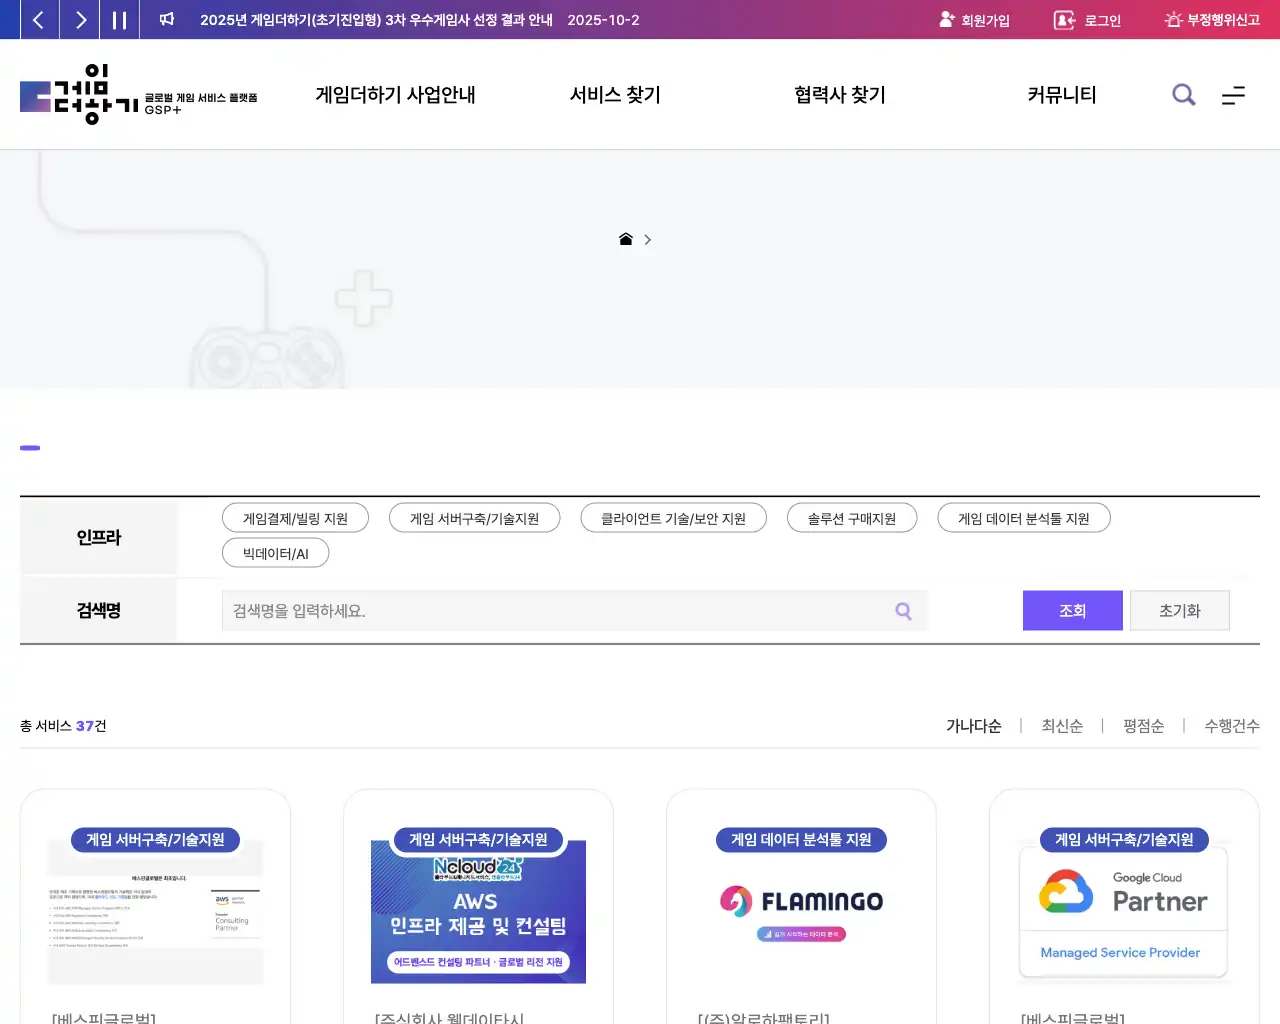This screenshot has width=1280, height=1024.
Task: Click the previous arrow on the notice banner
Action: pyautogui.click(x=39, y=19)
